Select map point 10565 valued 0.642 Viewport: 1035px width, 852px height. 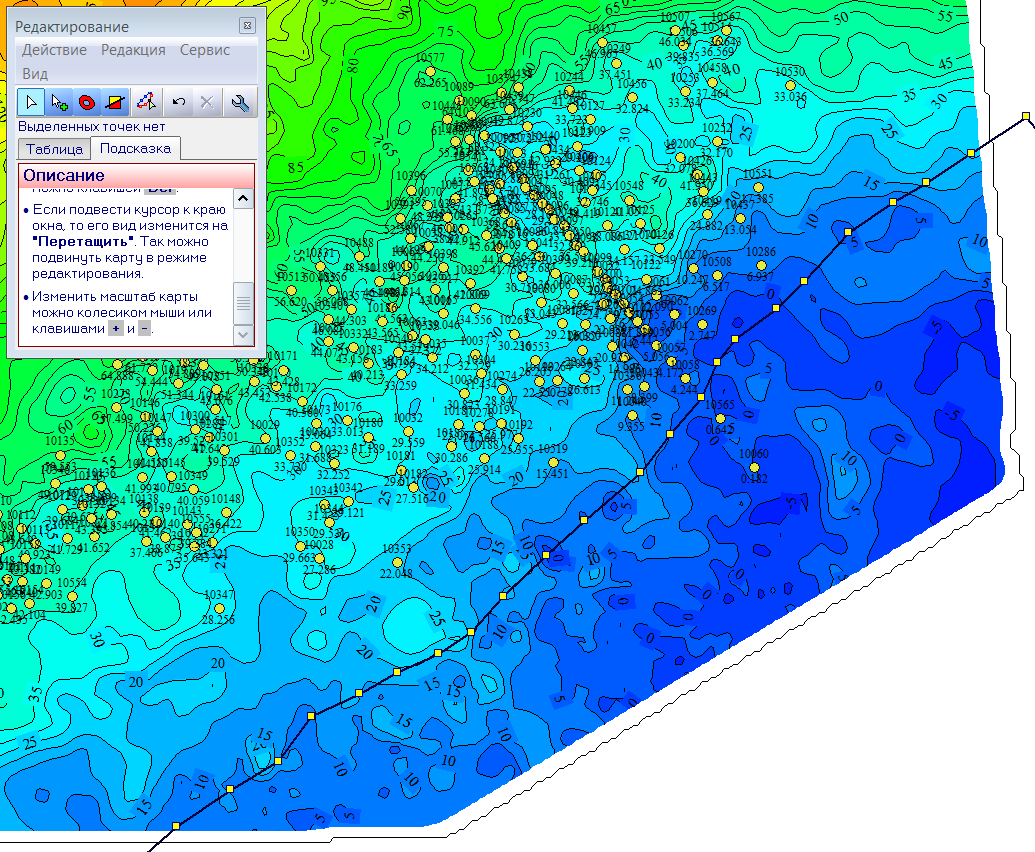720,418
